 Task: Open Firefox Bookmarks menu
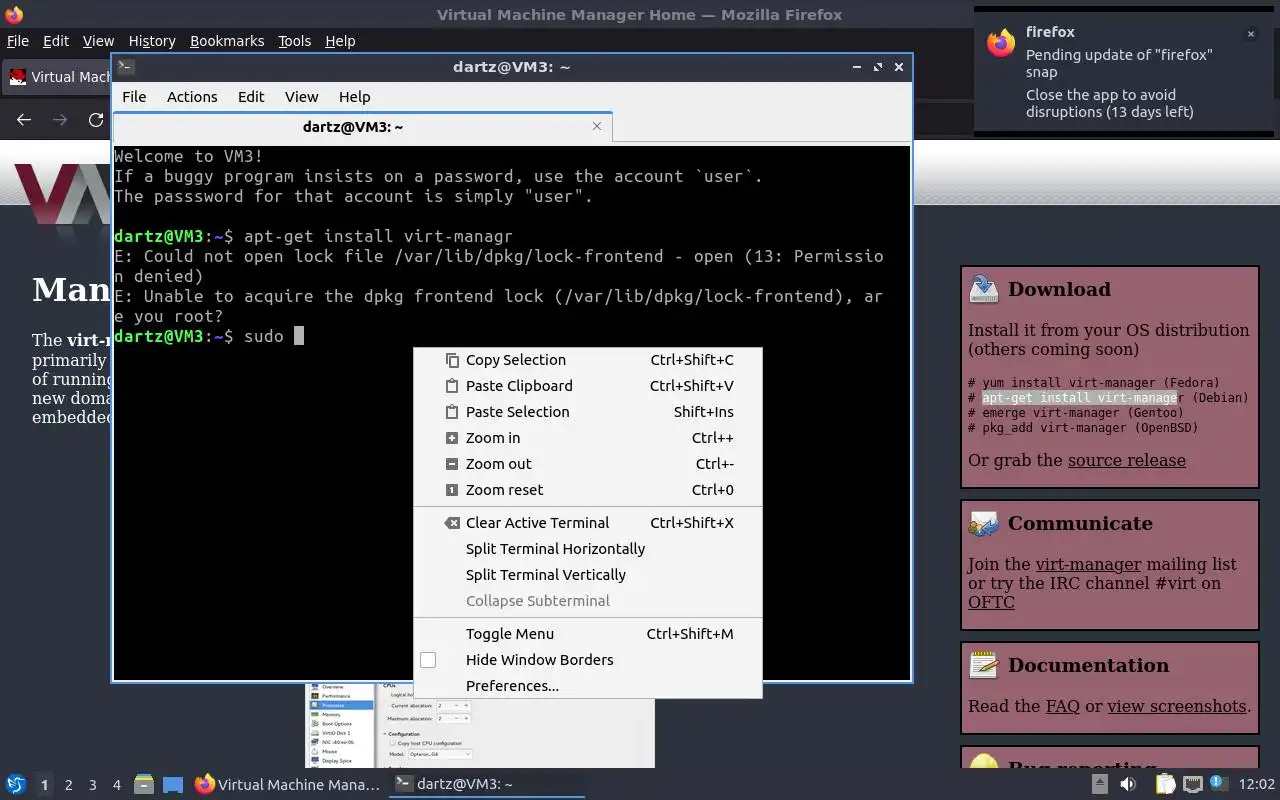227,41
